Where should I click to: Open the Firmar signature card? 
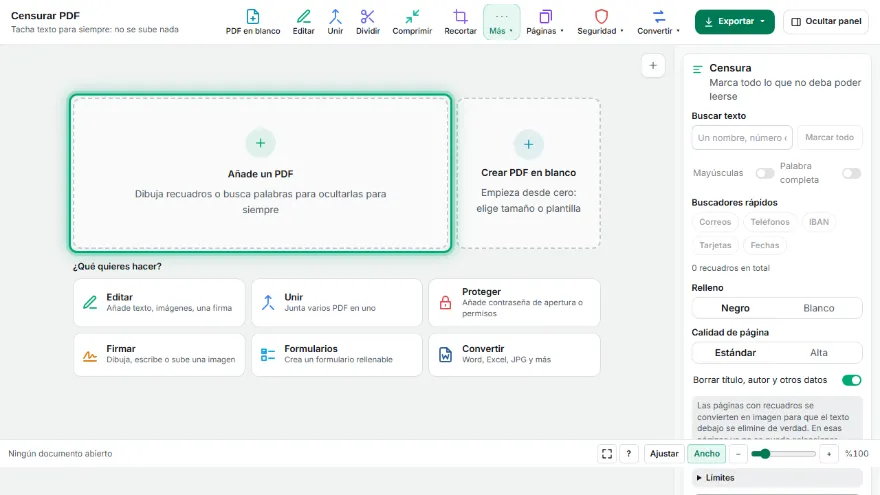pyautogui.click(x=159, y=354)
